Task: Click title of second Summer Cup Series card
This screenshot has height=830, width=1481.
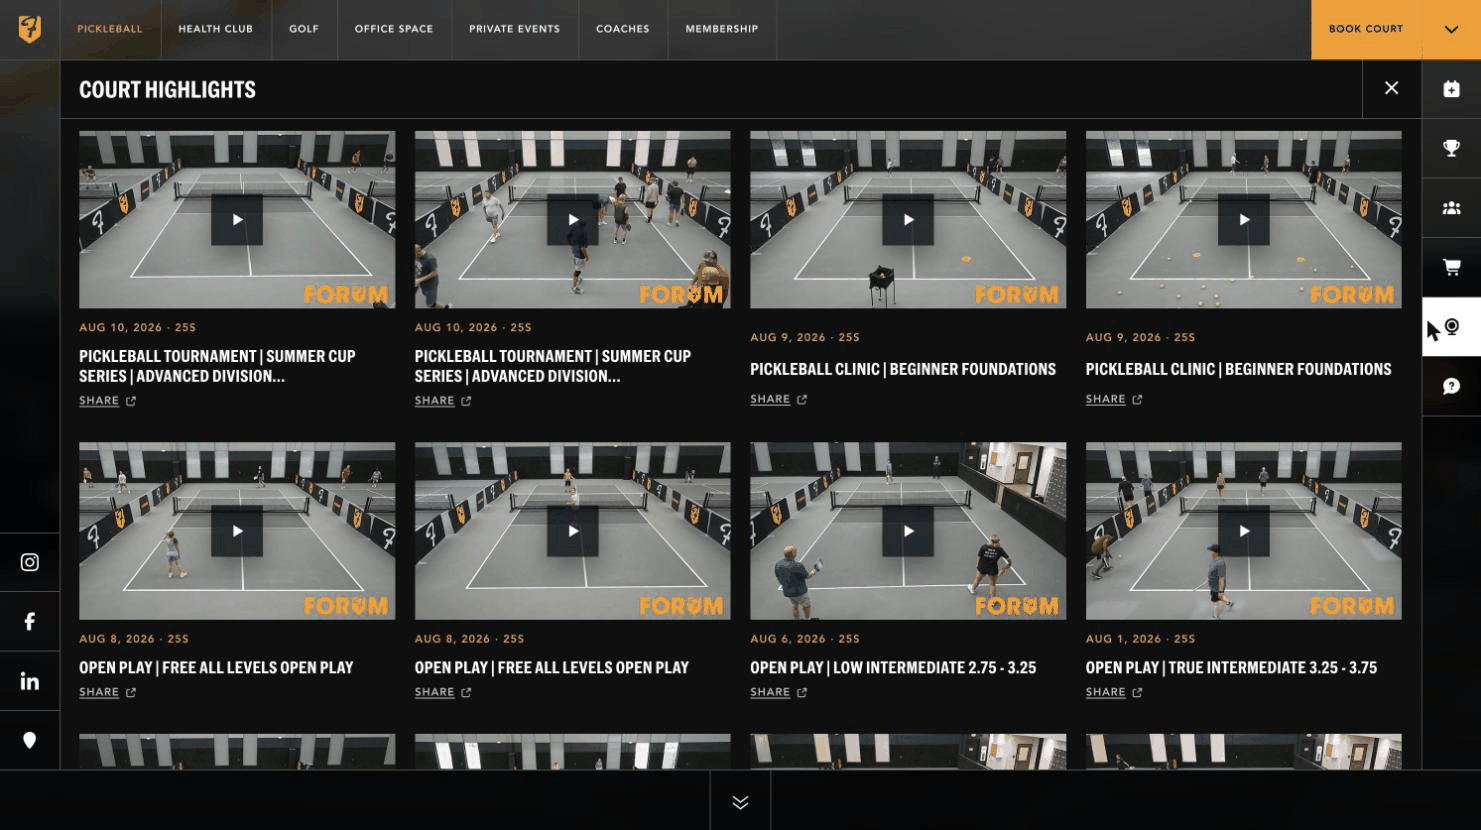Action: (553, 366)
